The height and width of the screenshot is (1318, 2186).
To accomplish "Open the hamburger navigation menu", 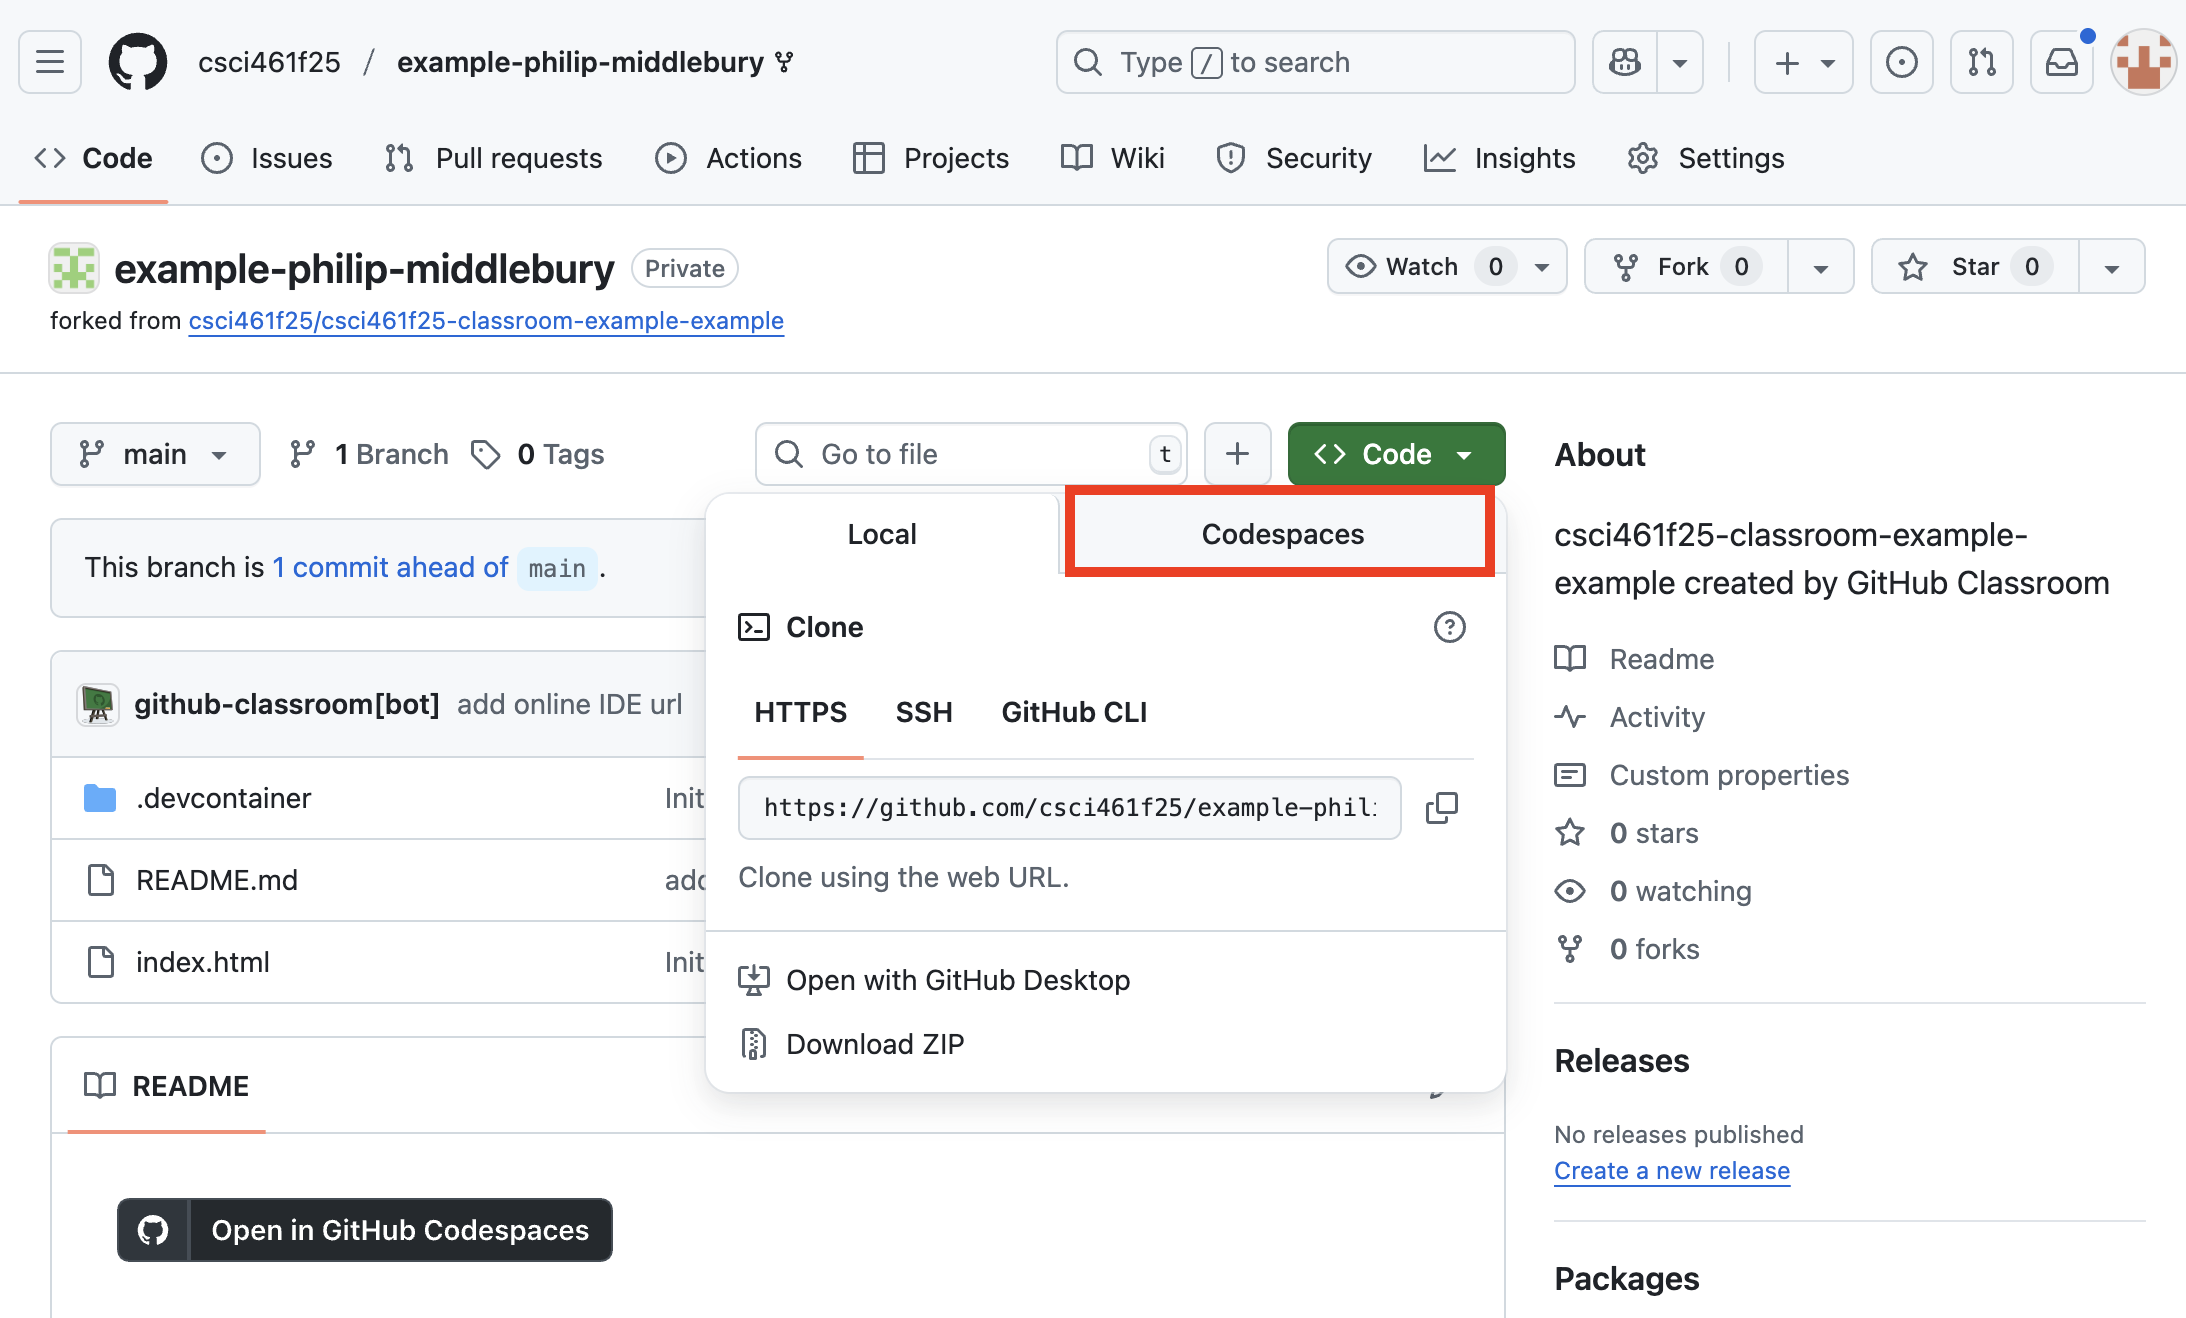I will coord(50,62).
